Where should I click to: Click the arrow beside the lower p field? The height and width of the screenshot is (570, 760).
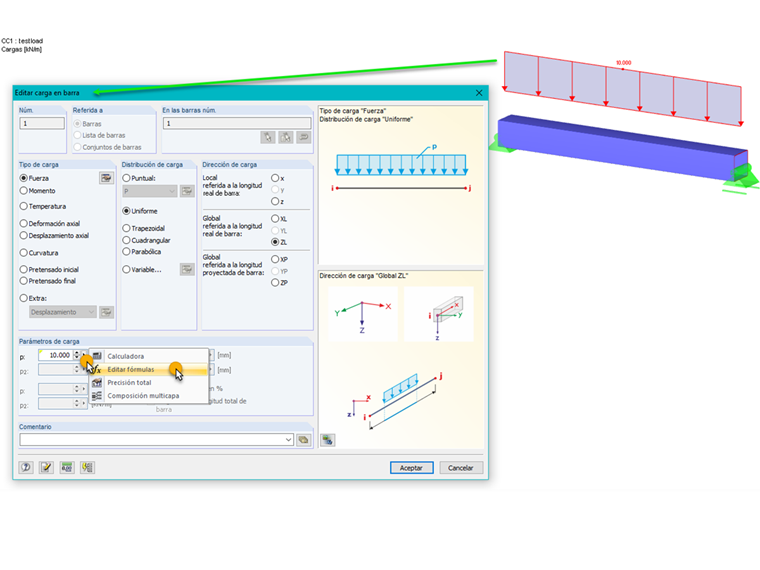point(84,389)
